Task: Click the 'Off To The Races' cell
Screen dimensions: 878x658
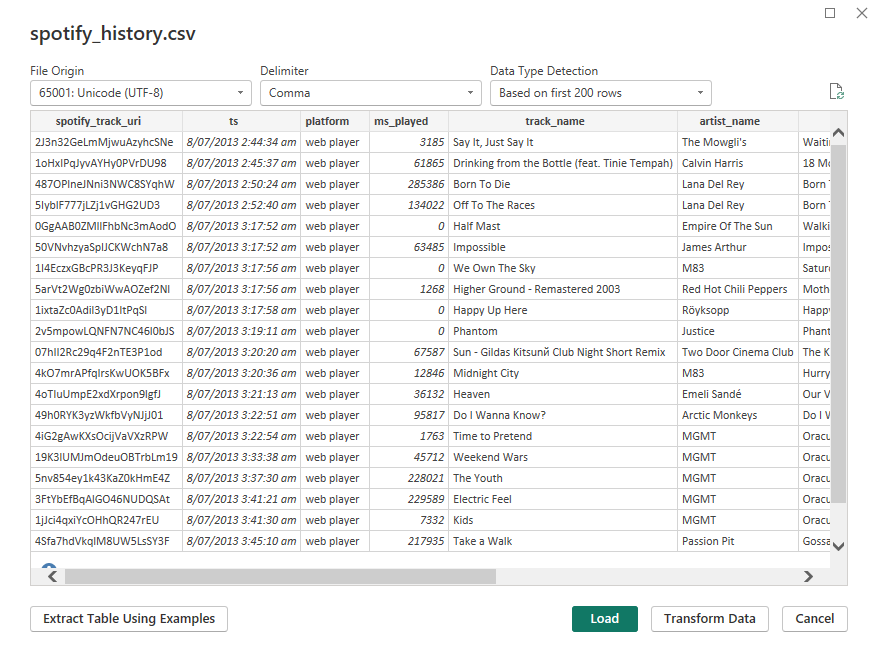Action: click(563, 206)
